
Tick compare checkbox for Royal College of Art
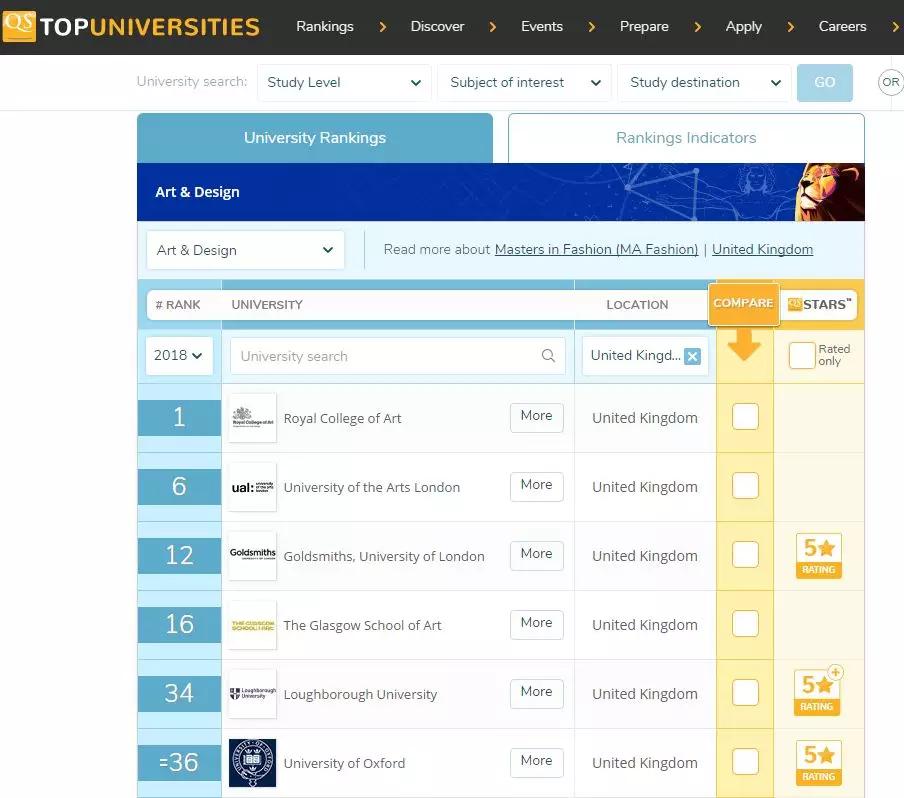point(745,416)
